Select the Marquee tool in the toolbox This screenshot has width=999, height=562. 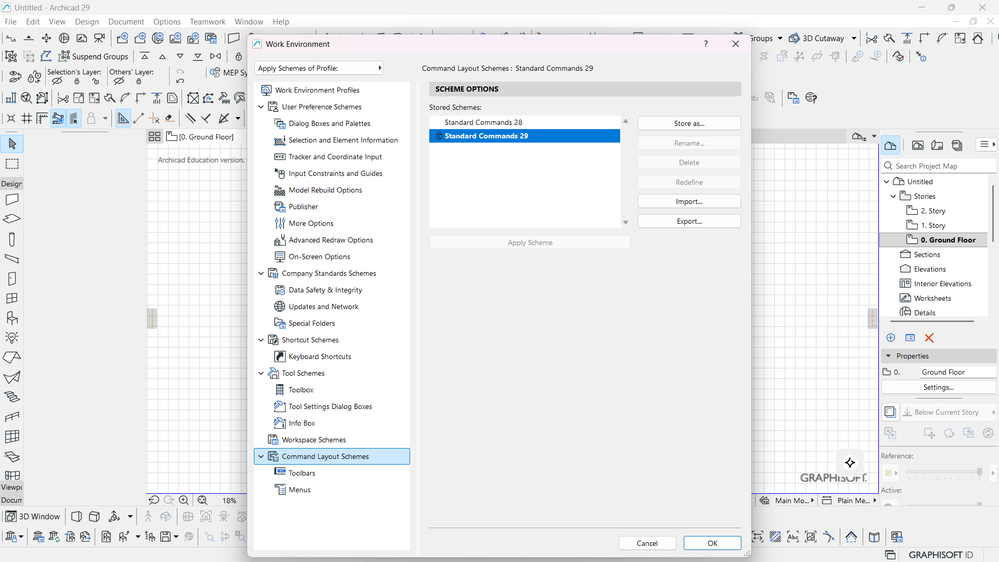12,164
